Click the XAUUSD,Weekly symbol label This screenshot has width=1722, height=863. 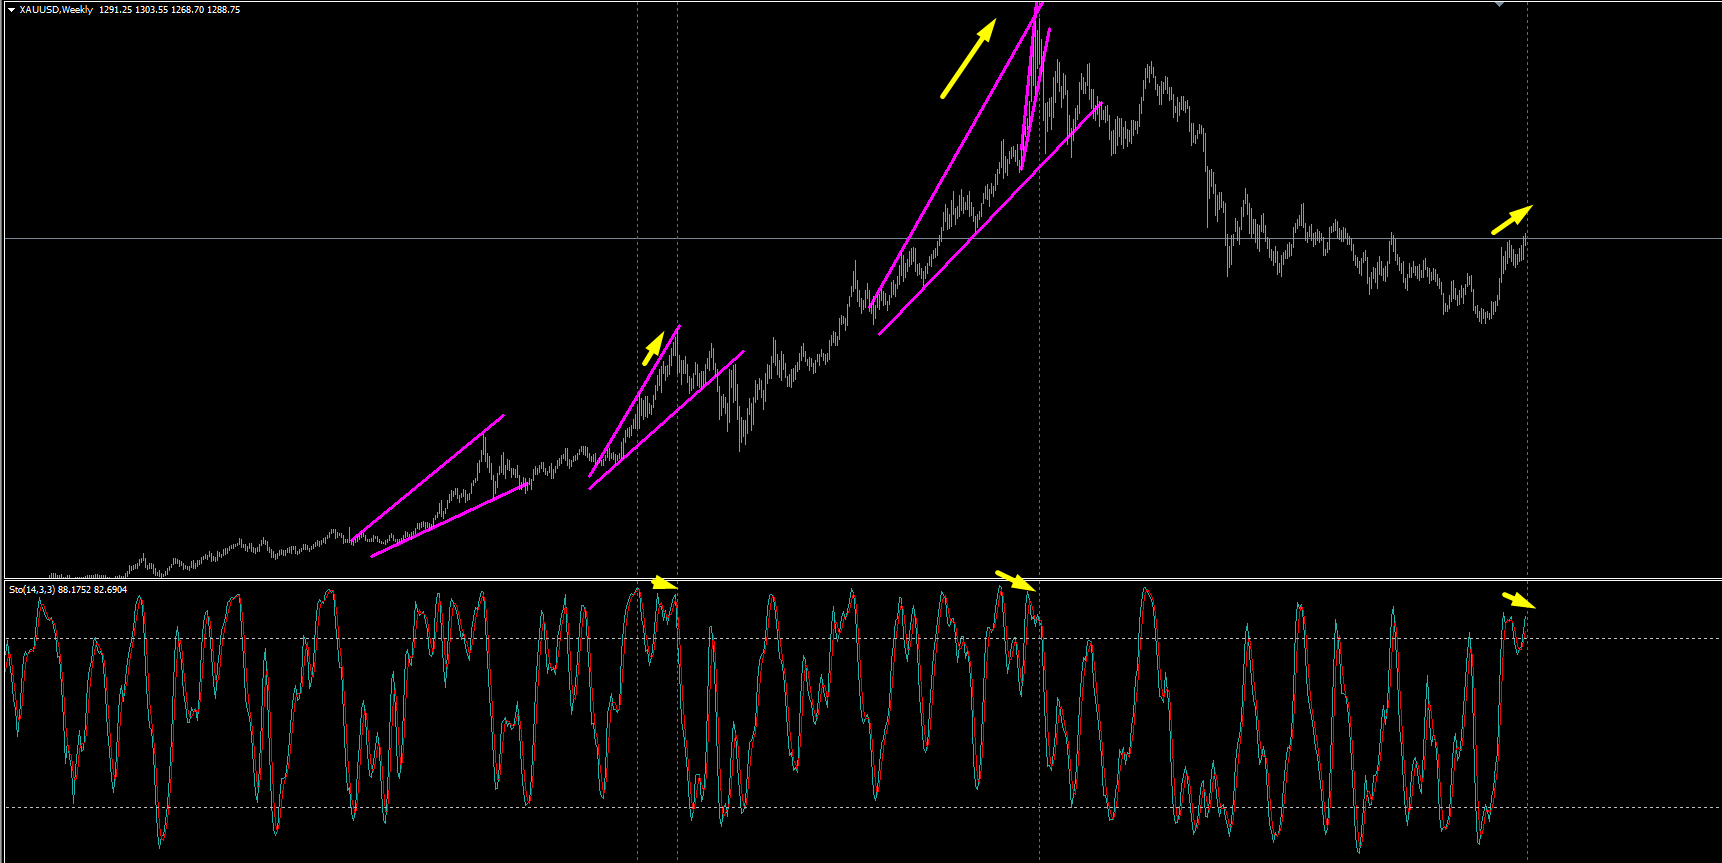click(56, 10)
